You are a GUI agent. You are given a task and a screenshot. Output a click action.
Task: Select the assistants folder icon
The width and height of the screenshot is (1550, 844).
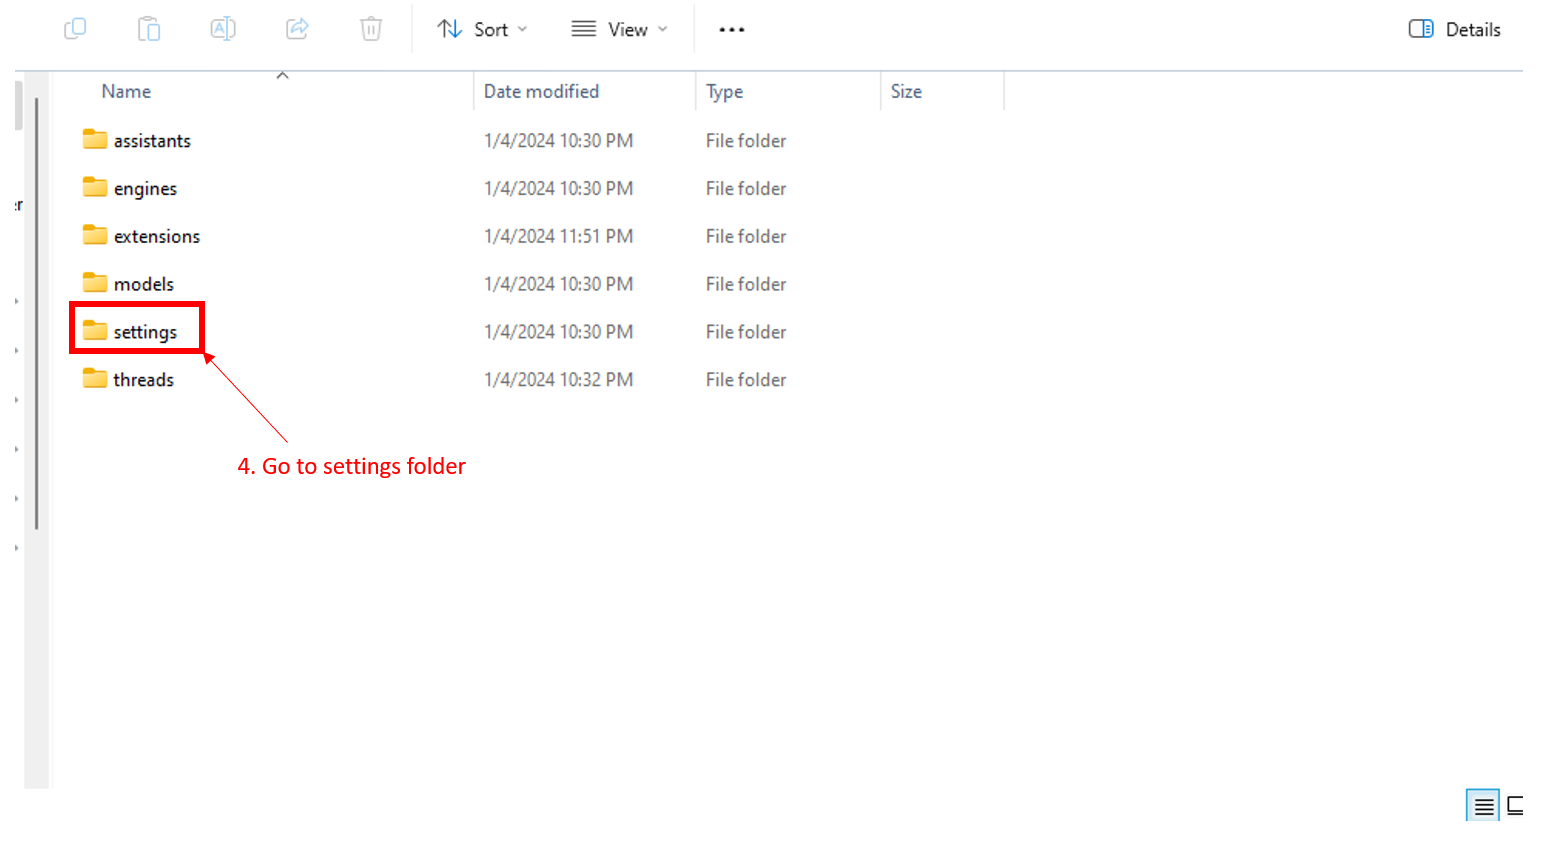pyautogui.click(x=95, y=140)
